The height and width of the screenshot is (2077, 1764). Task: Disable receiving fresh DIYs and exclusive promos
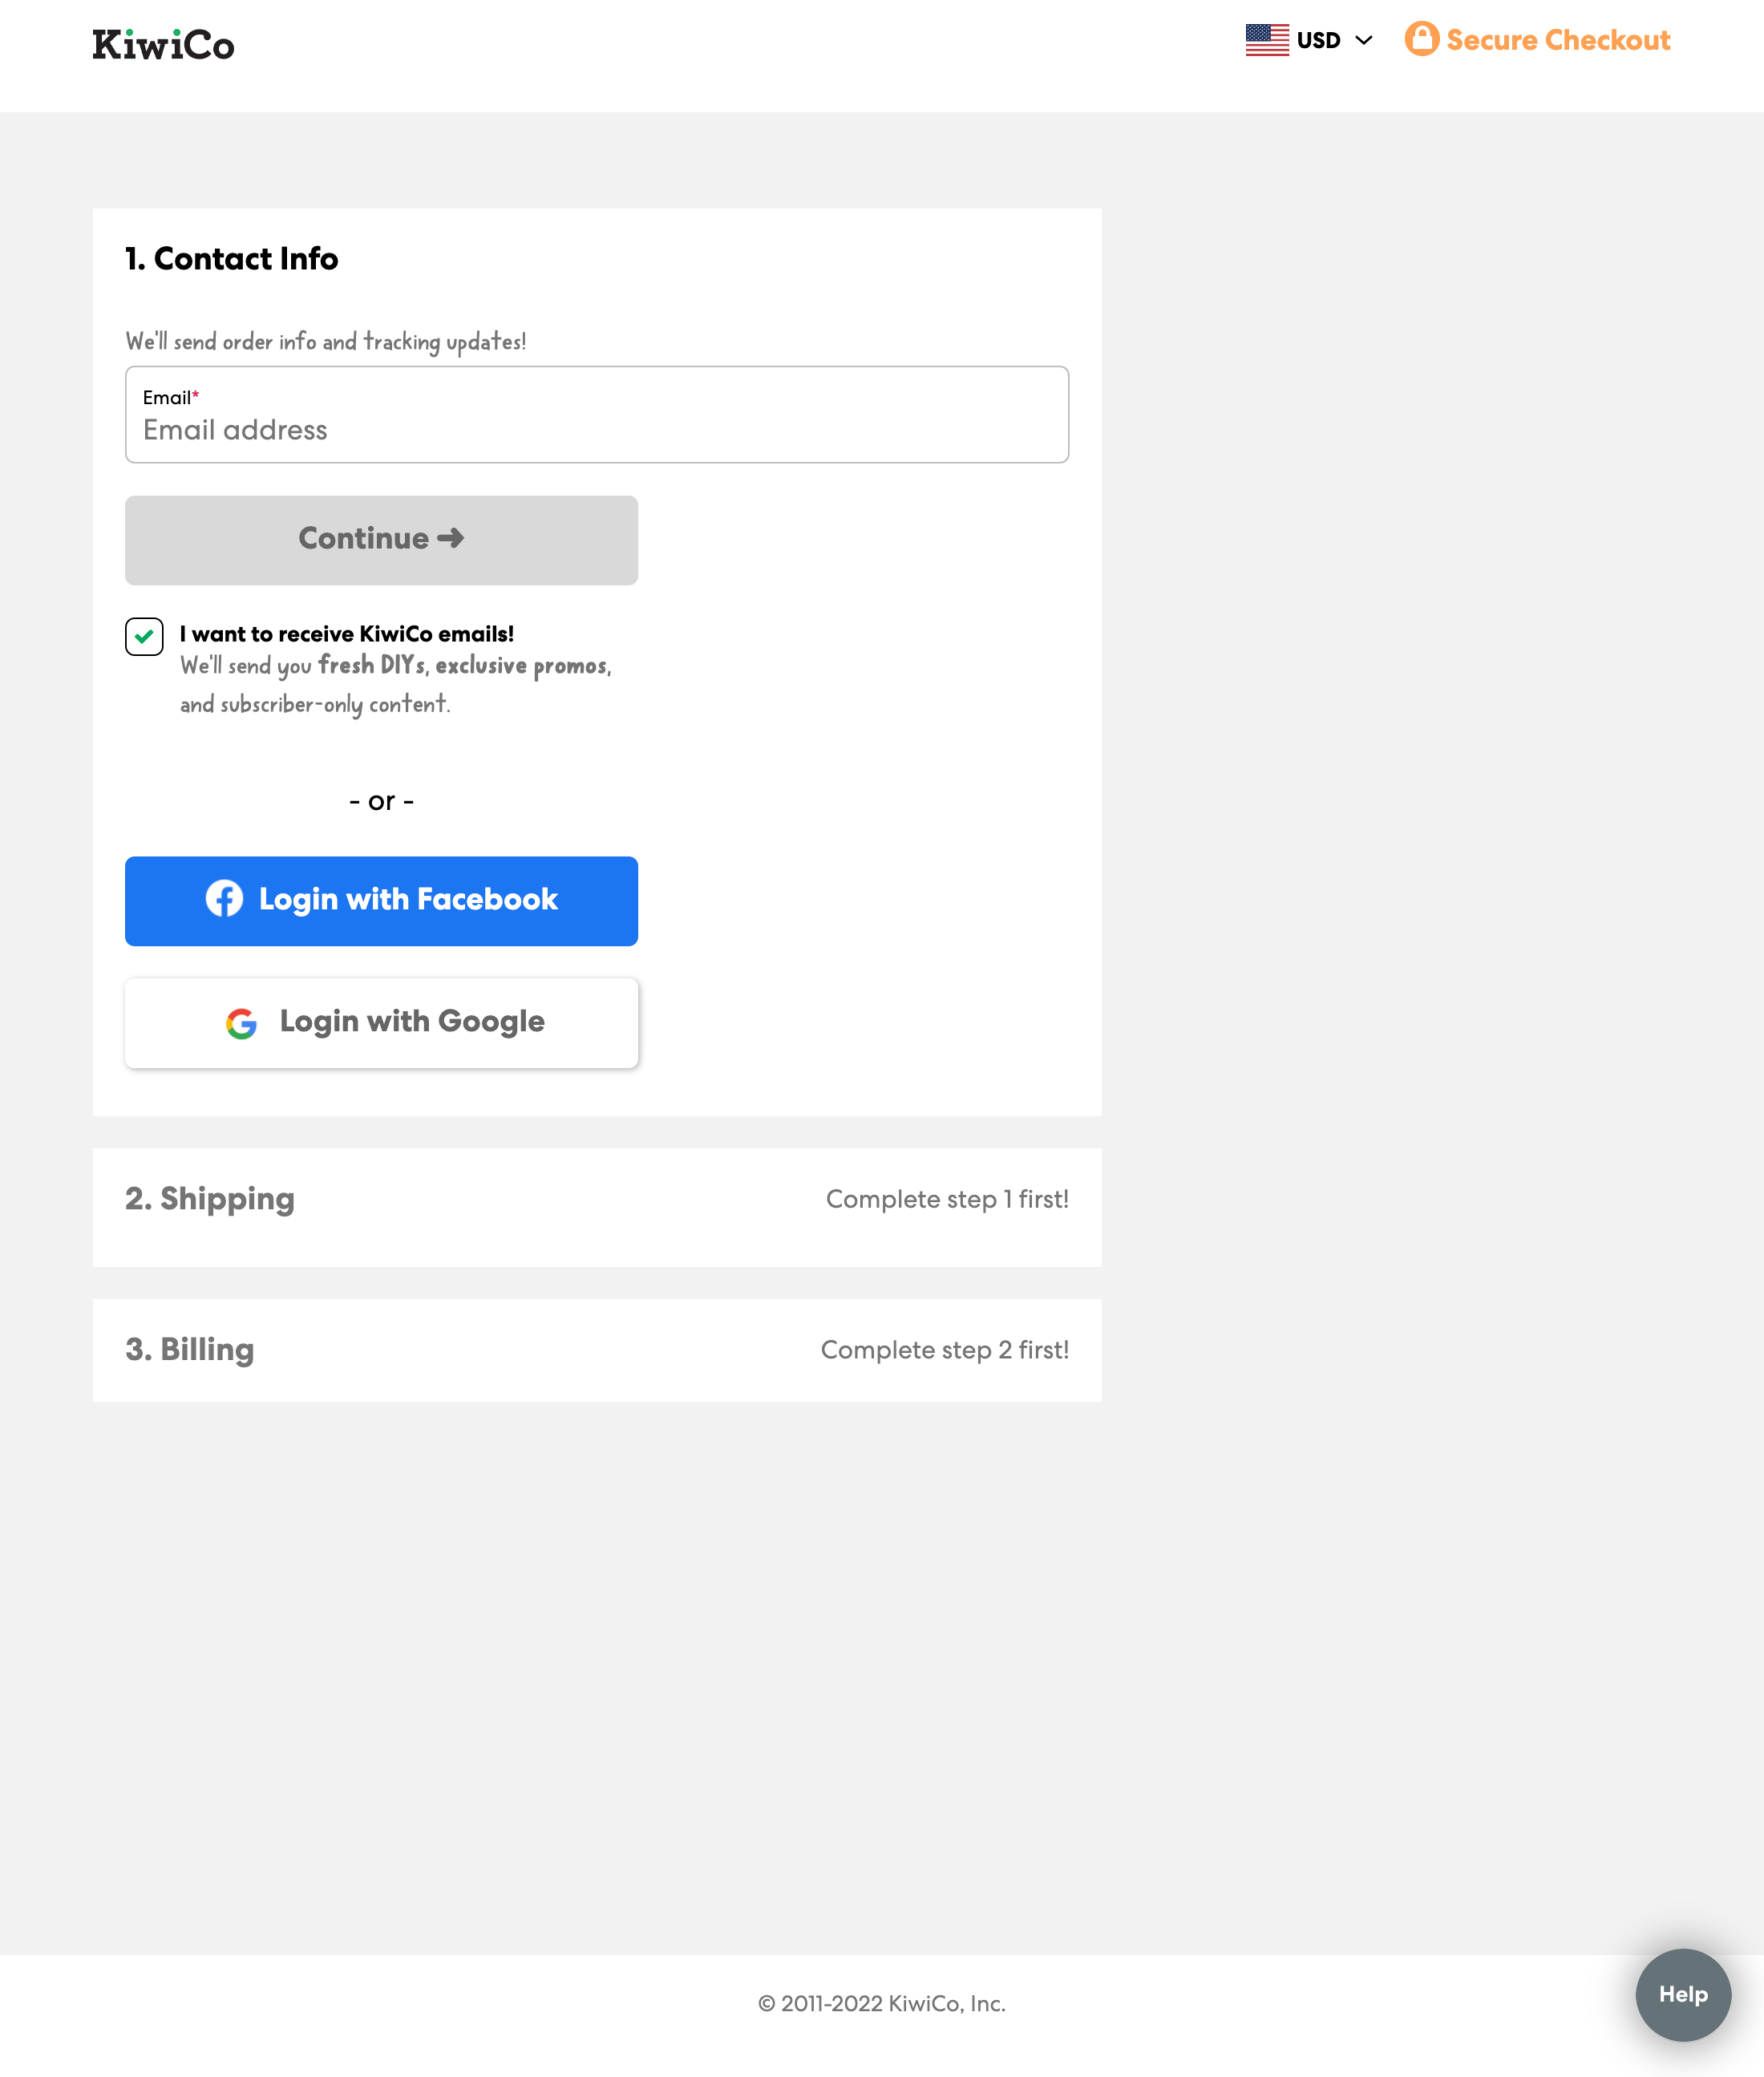click(x=144, y=636)
